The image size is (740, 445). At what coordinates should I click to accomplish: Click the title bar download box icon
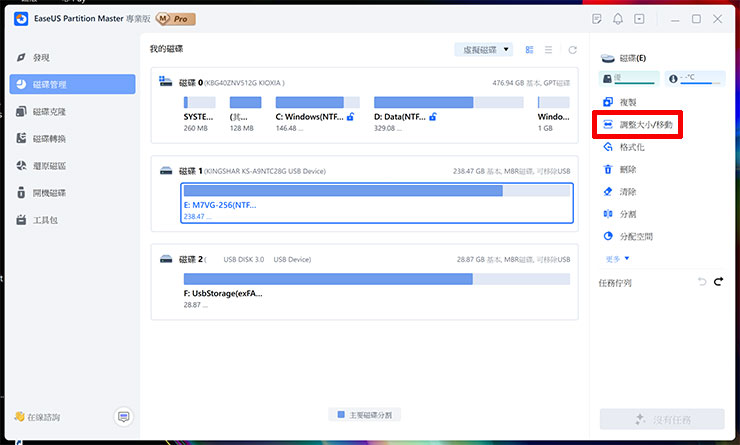click(639, 19)
